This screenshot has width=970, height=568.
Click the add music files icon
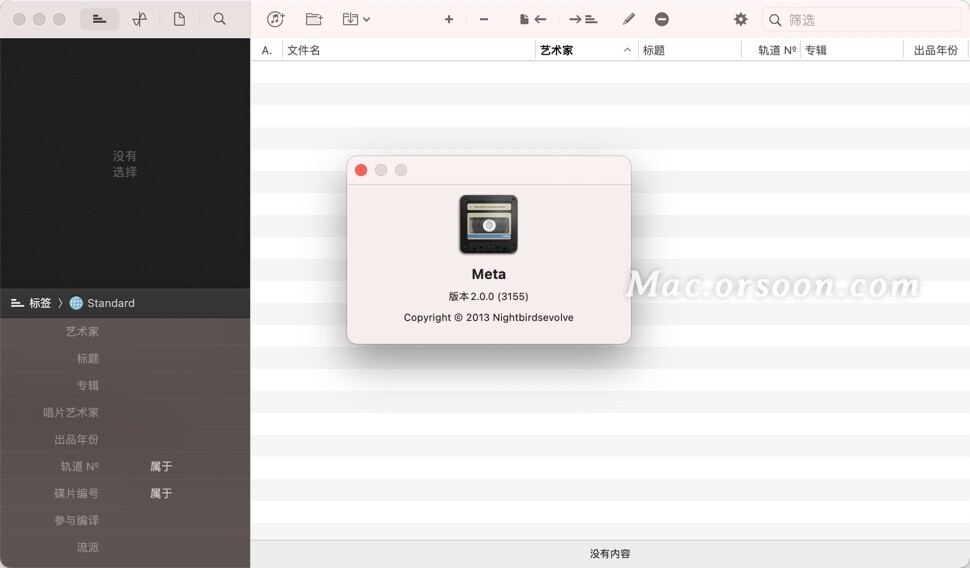coord(275,19)
